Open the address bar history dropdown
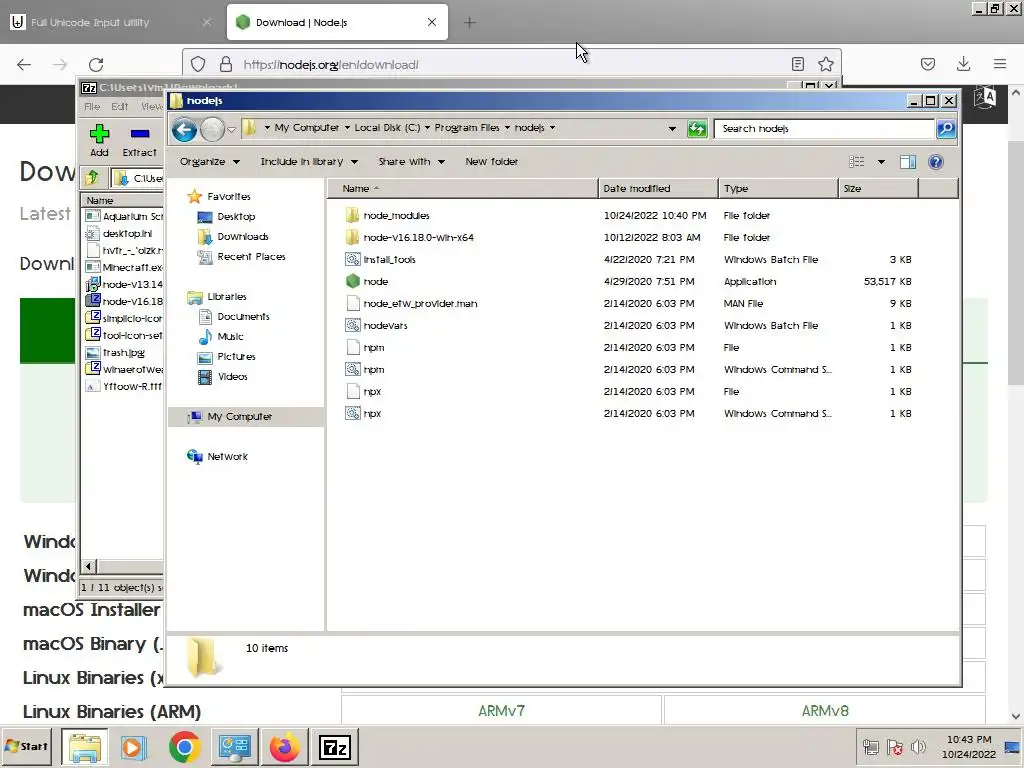Viewport: 1024px width, 768px height. pyautogui.click(x=672, y=129)
